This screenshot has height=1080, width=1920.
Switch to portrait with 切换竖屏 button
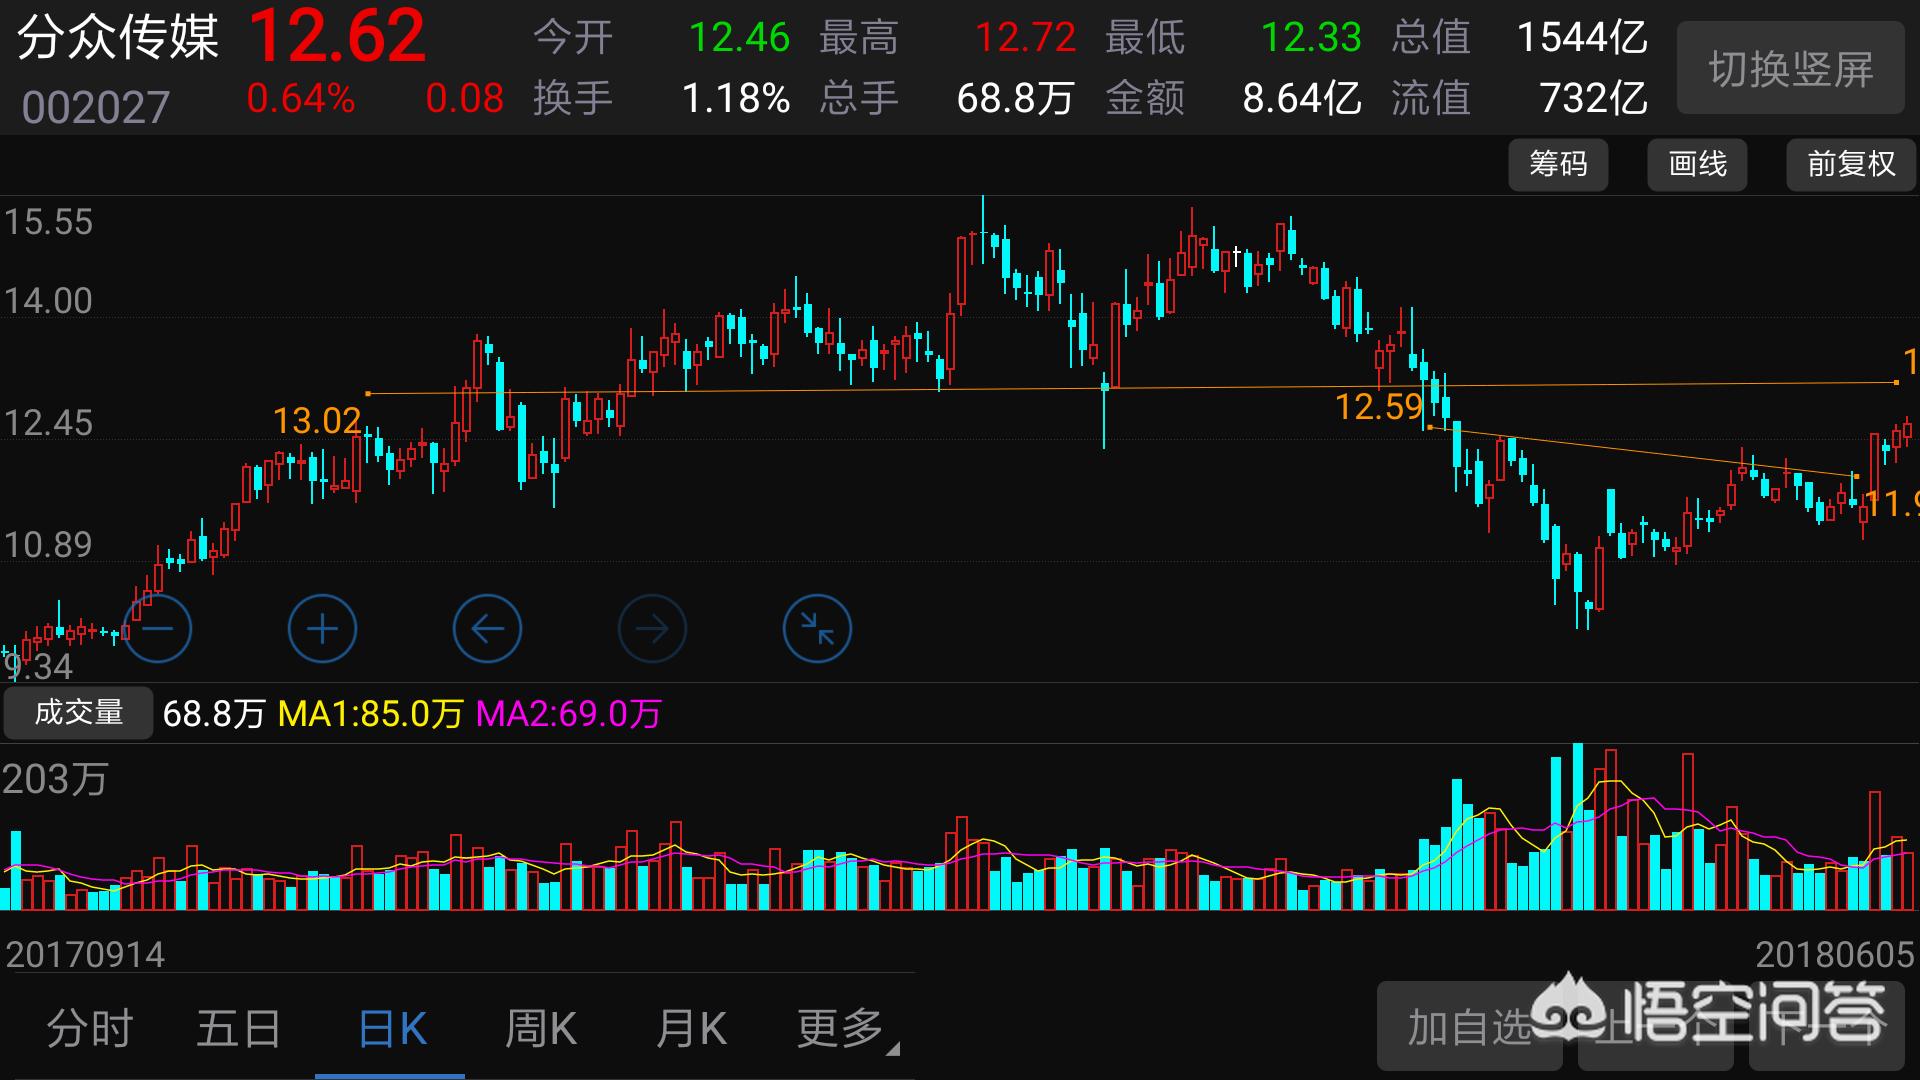[1790, 69]
